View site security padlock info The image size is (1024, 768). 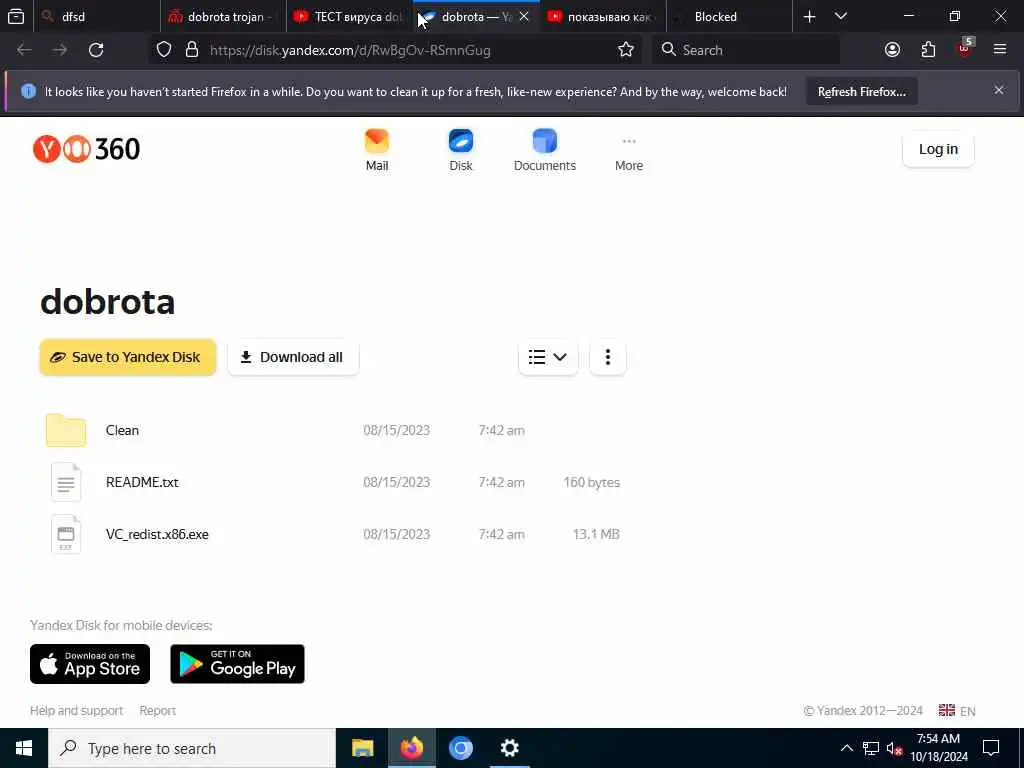point(191,50)
